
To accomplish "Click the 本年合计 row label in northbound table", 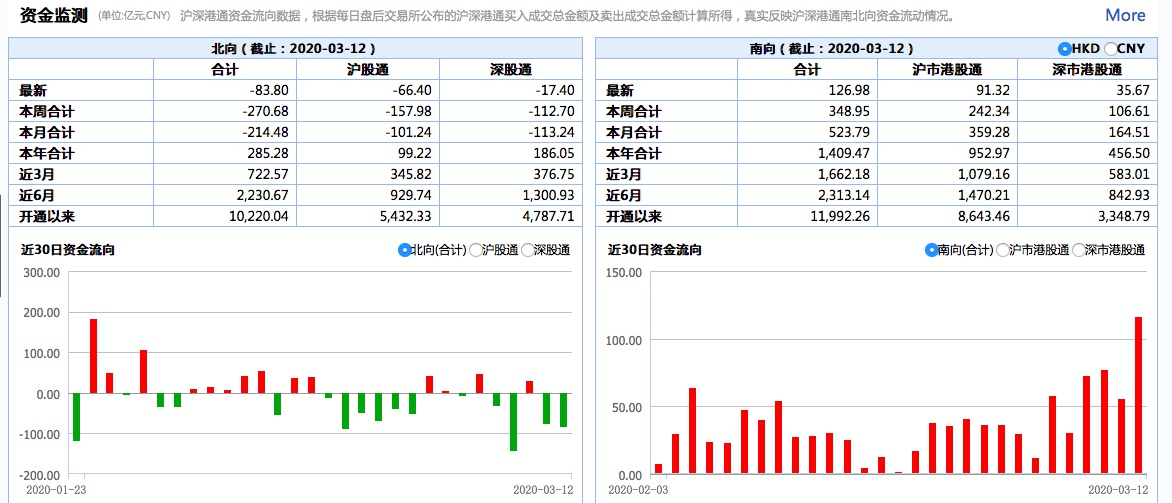I will 47,154.
